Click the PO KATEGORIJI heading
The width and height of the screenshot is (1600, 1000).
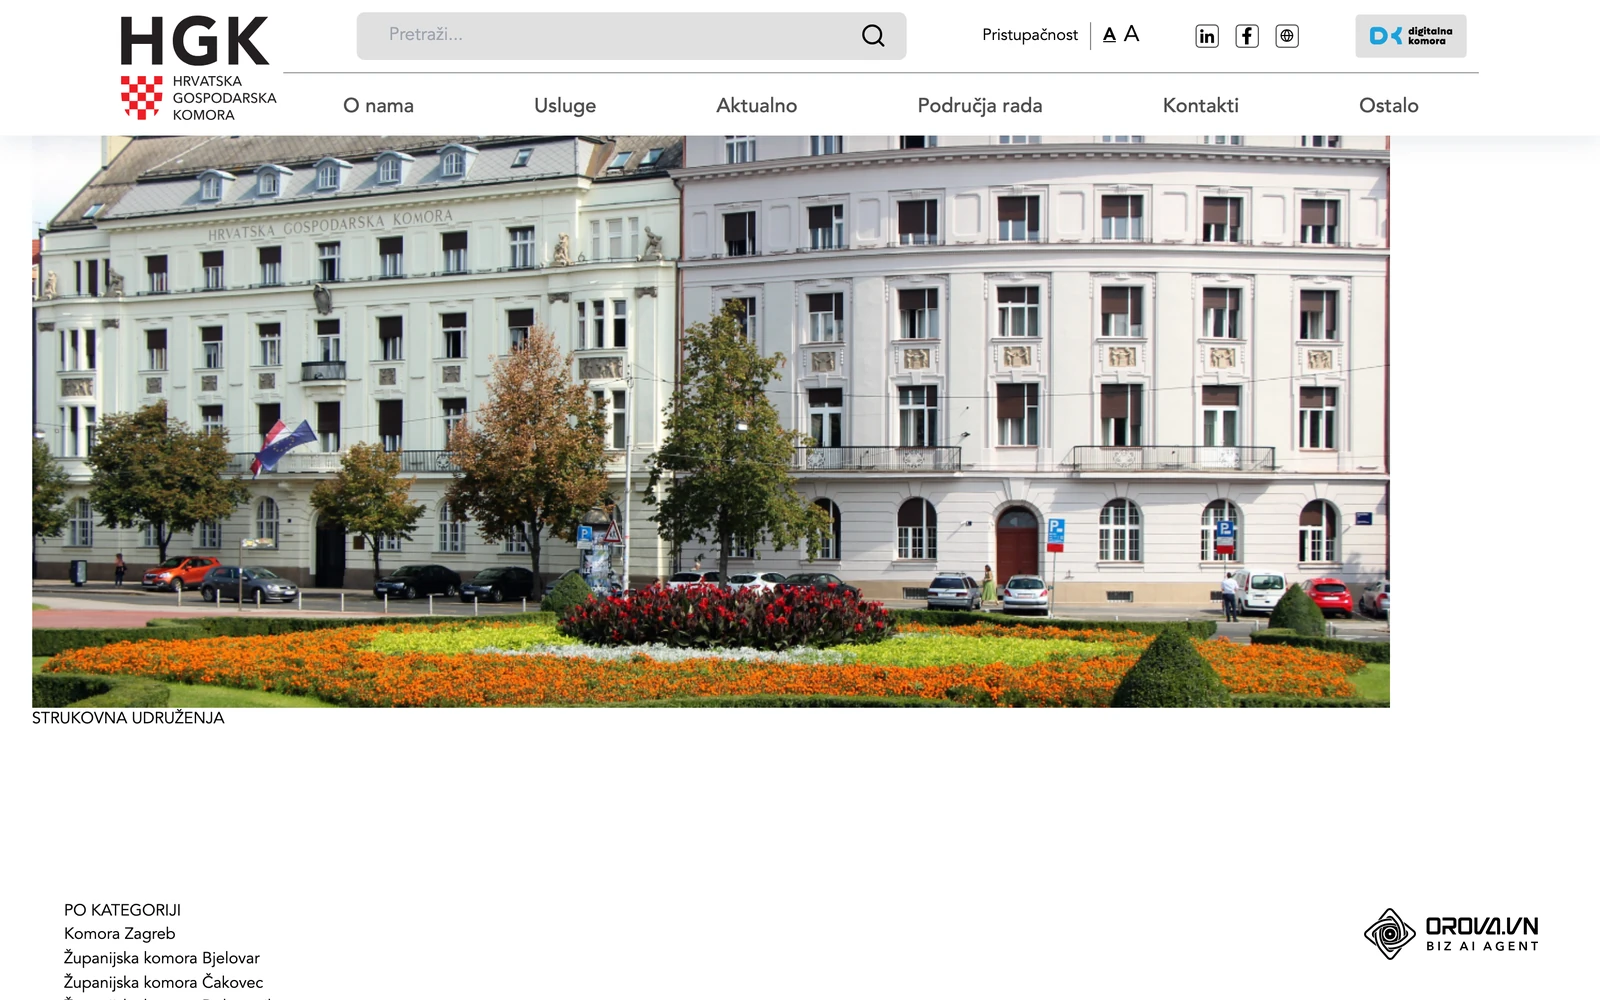(x=122, y=910)
